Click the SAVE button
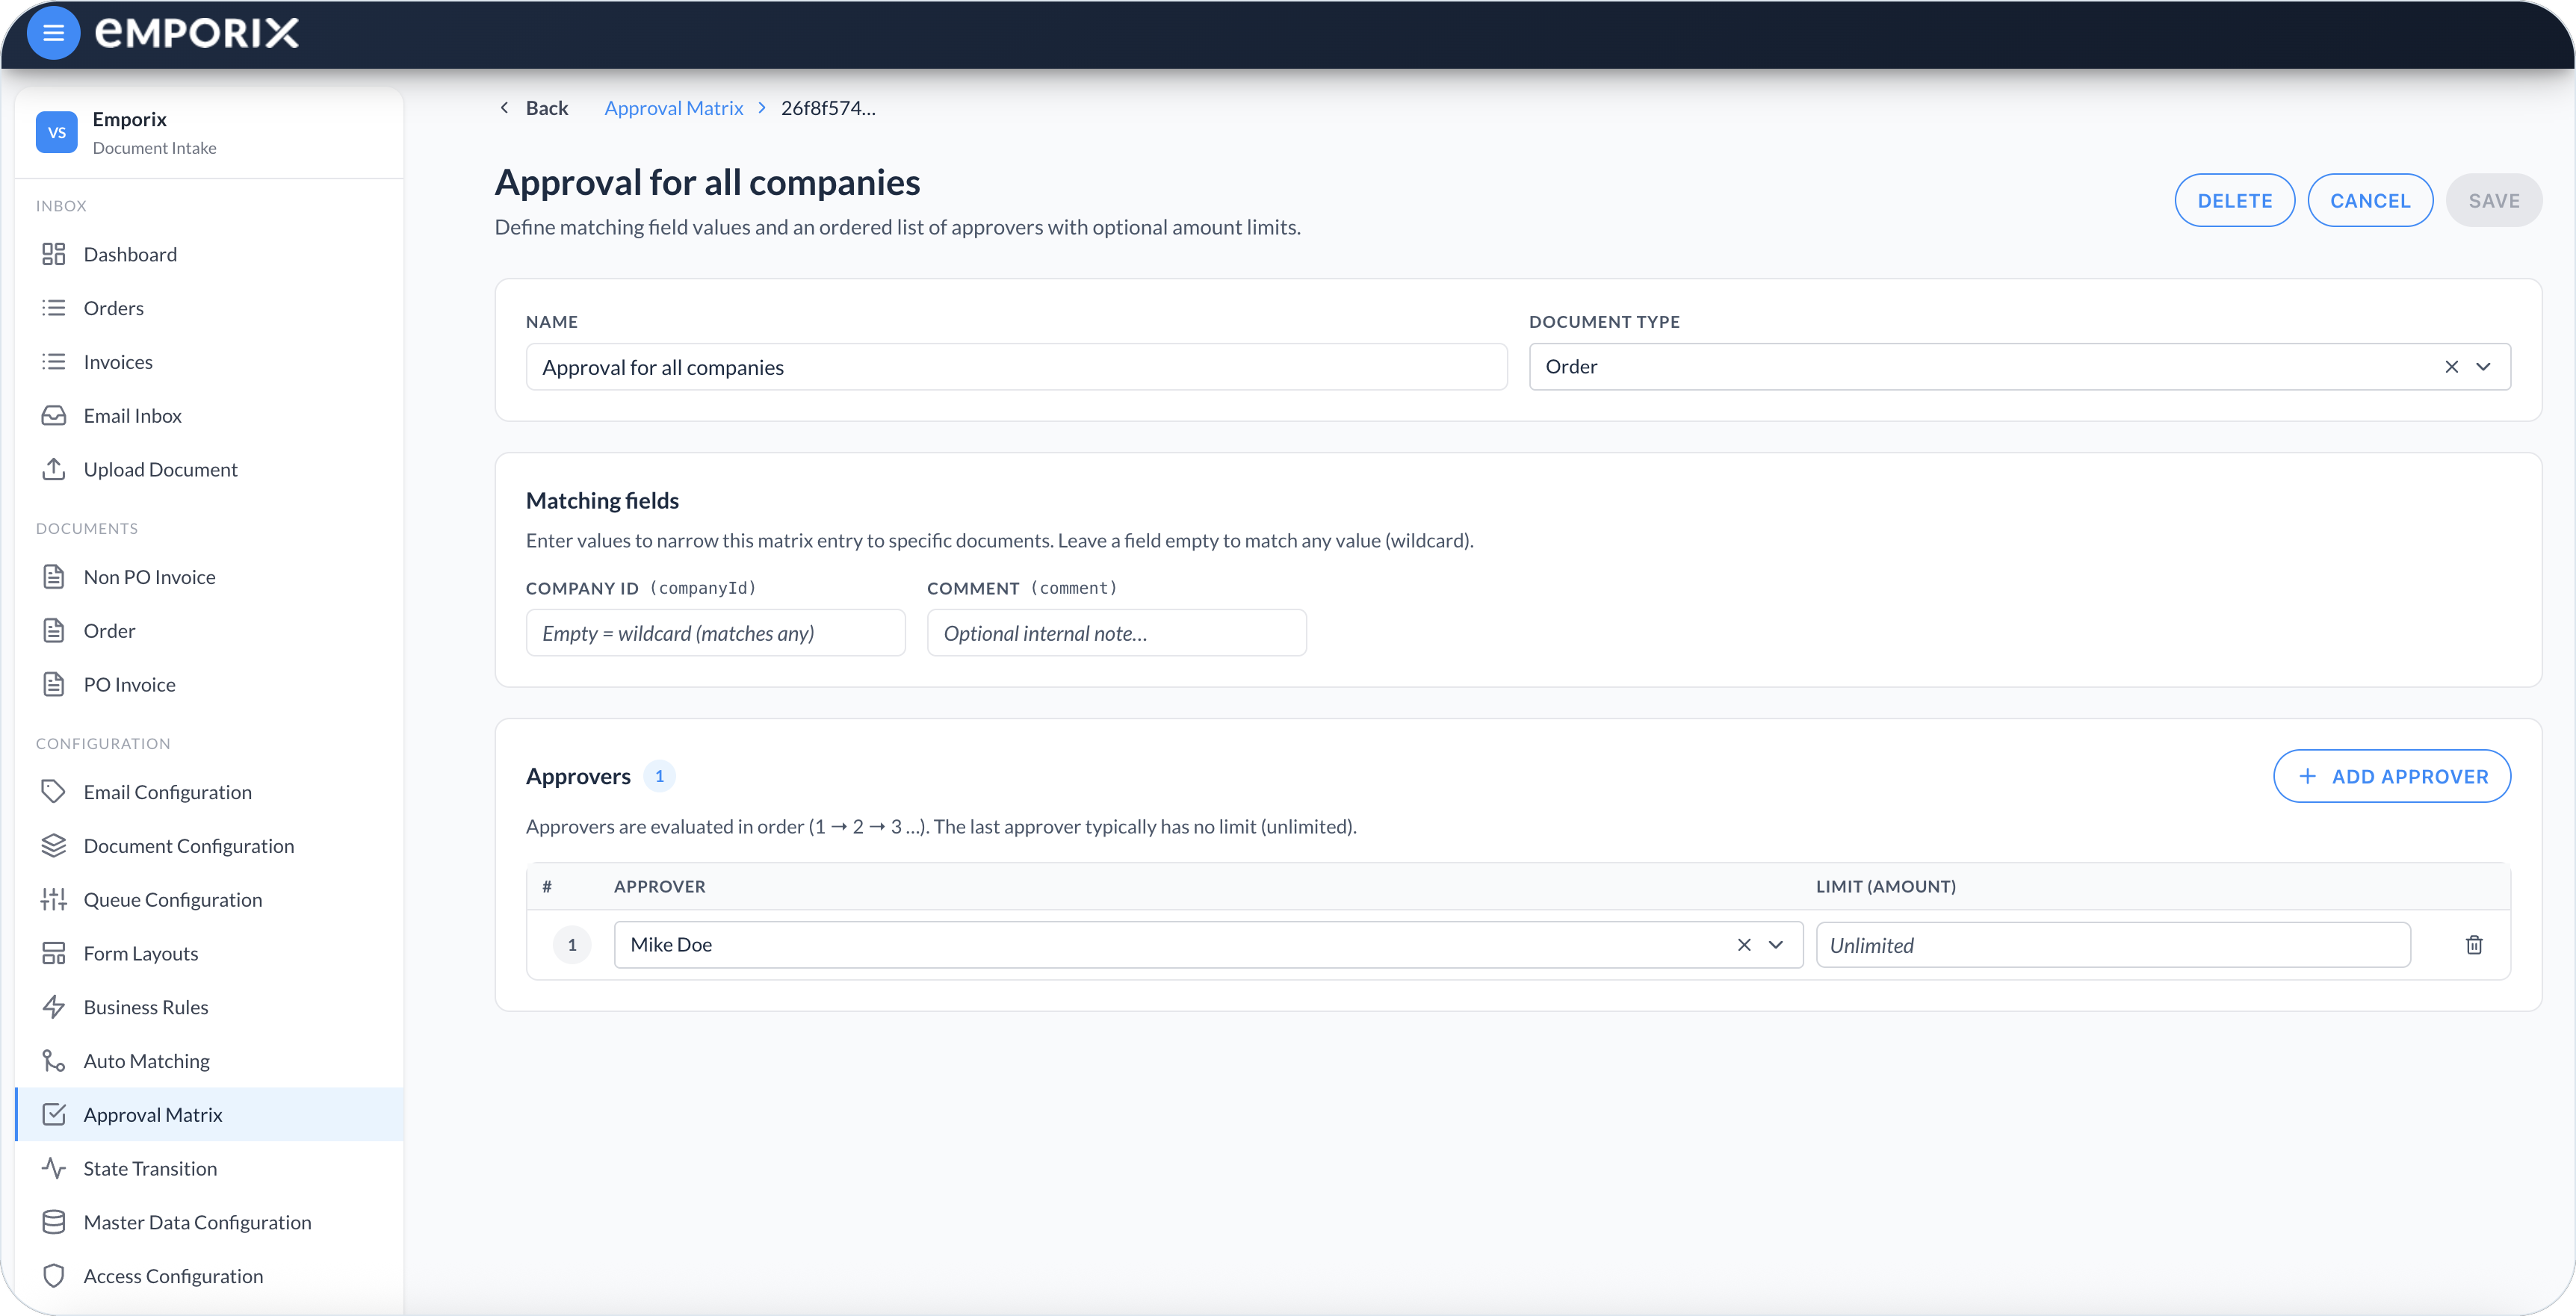This screenshot has width=2576, height=1316. click(2494, 201)
